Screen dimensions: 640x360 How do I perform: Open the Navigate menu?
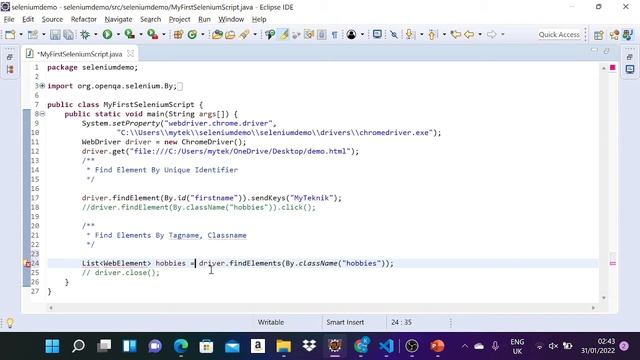[x=118, y=19]
